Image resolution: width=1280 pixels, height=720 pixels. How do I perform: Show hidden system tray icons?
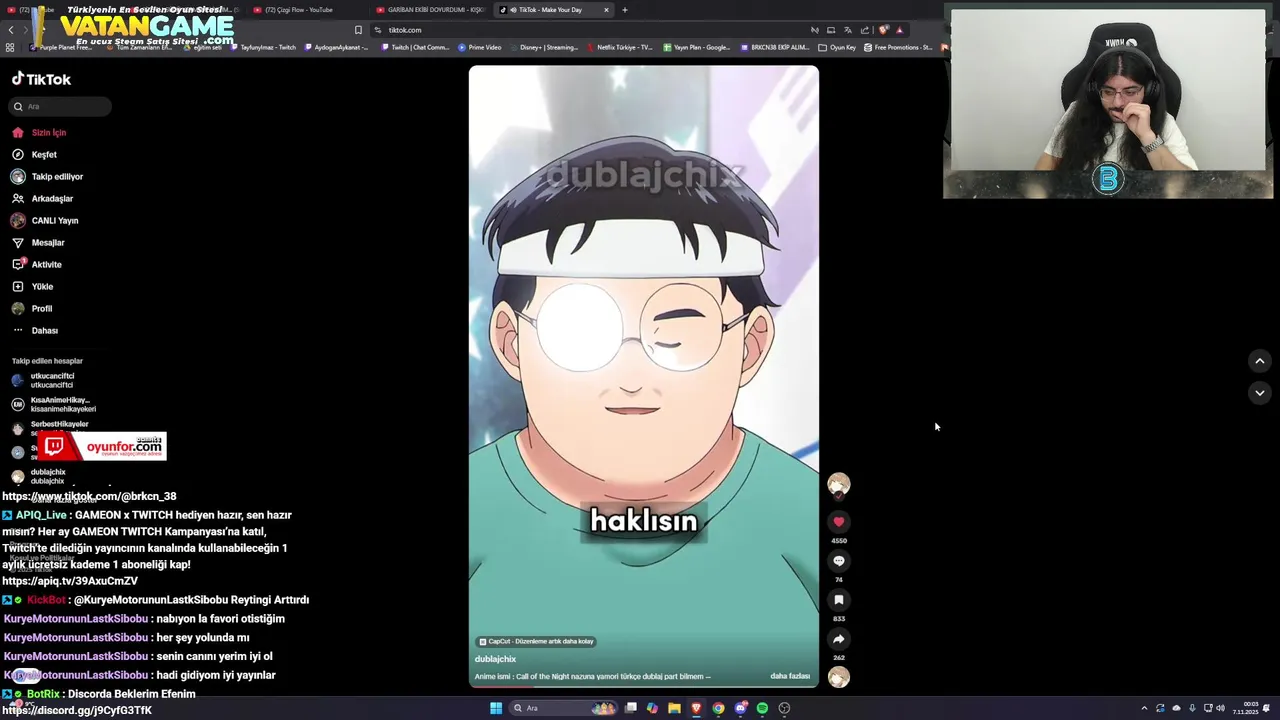(1144, 708)
